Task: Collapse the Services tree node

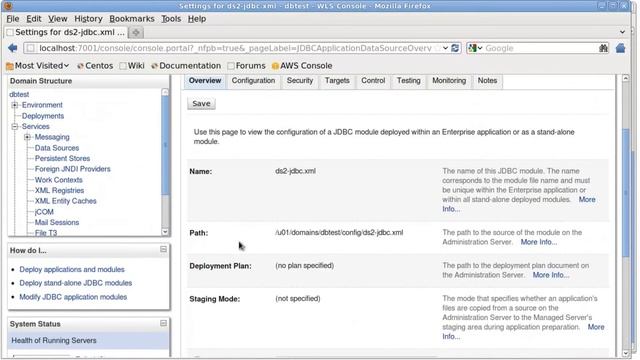Action: click(x=15, y=127)
